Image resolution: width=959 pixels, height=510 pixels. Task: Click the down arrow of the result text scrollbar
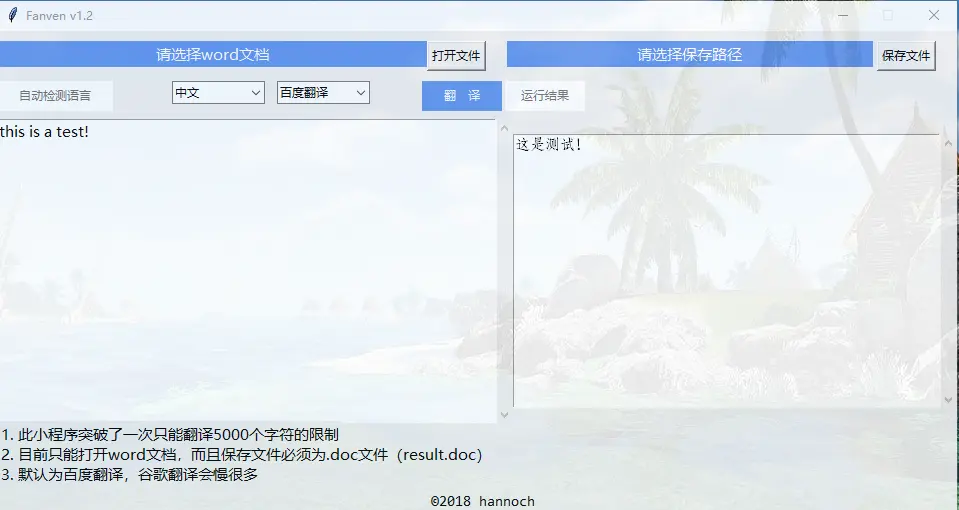949,401
